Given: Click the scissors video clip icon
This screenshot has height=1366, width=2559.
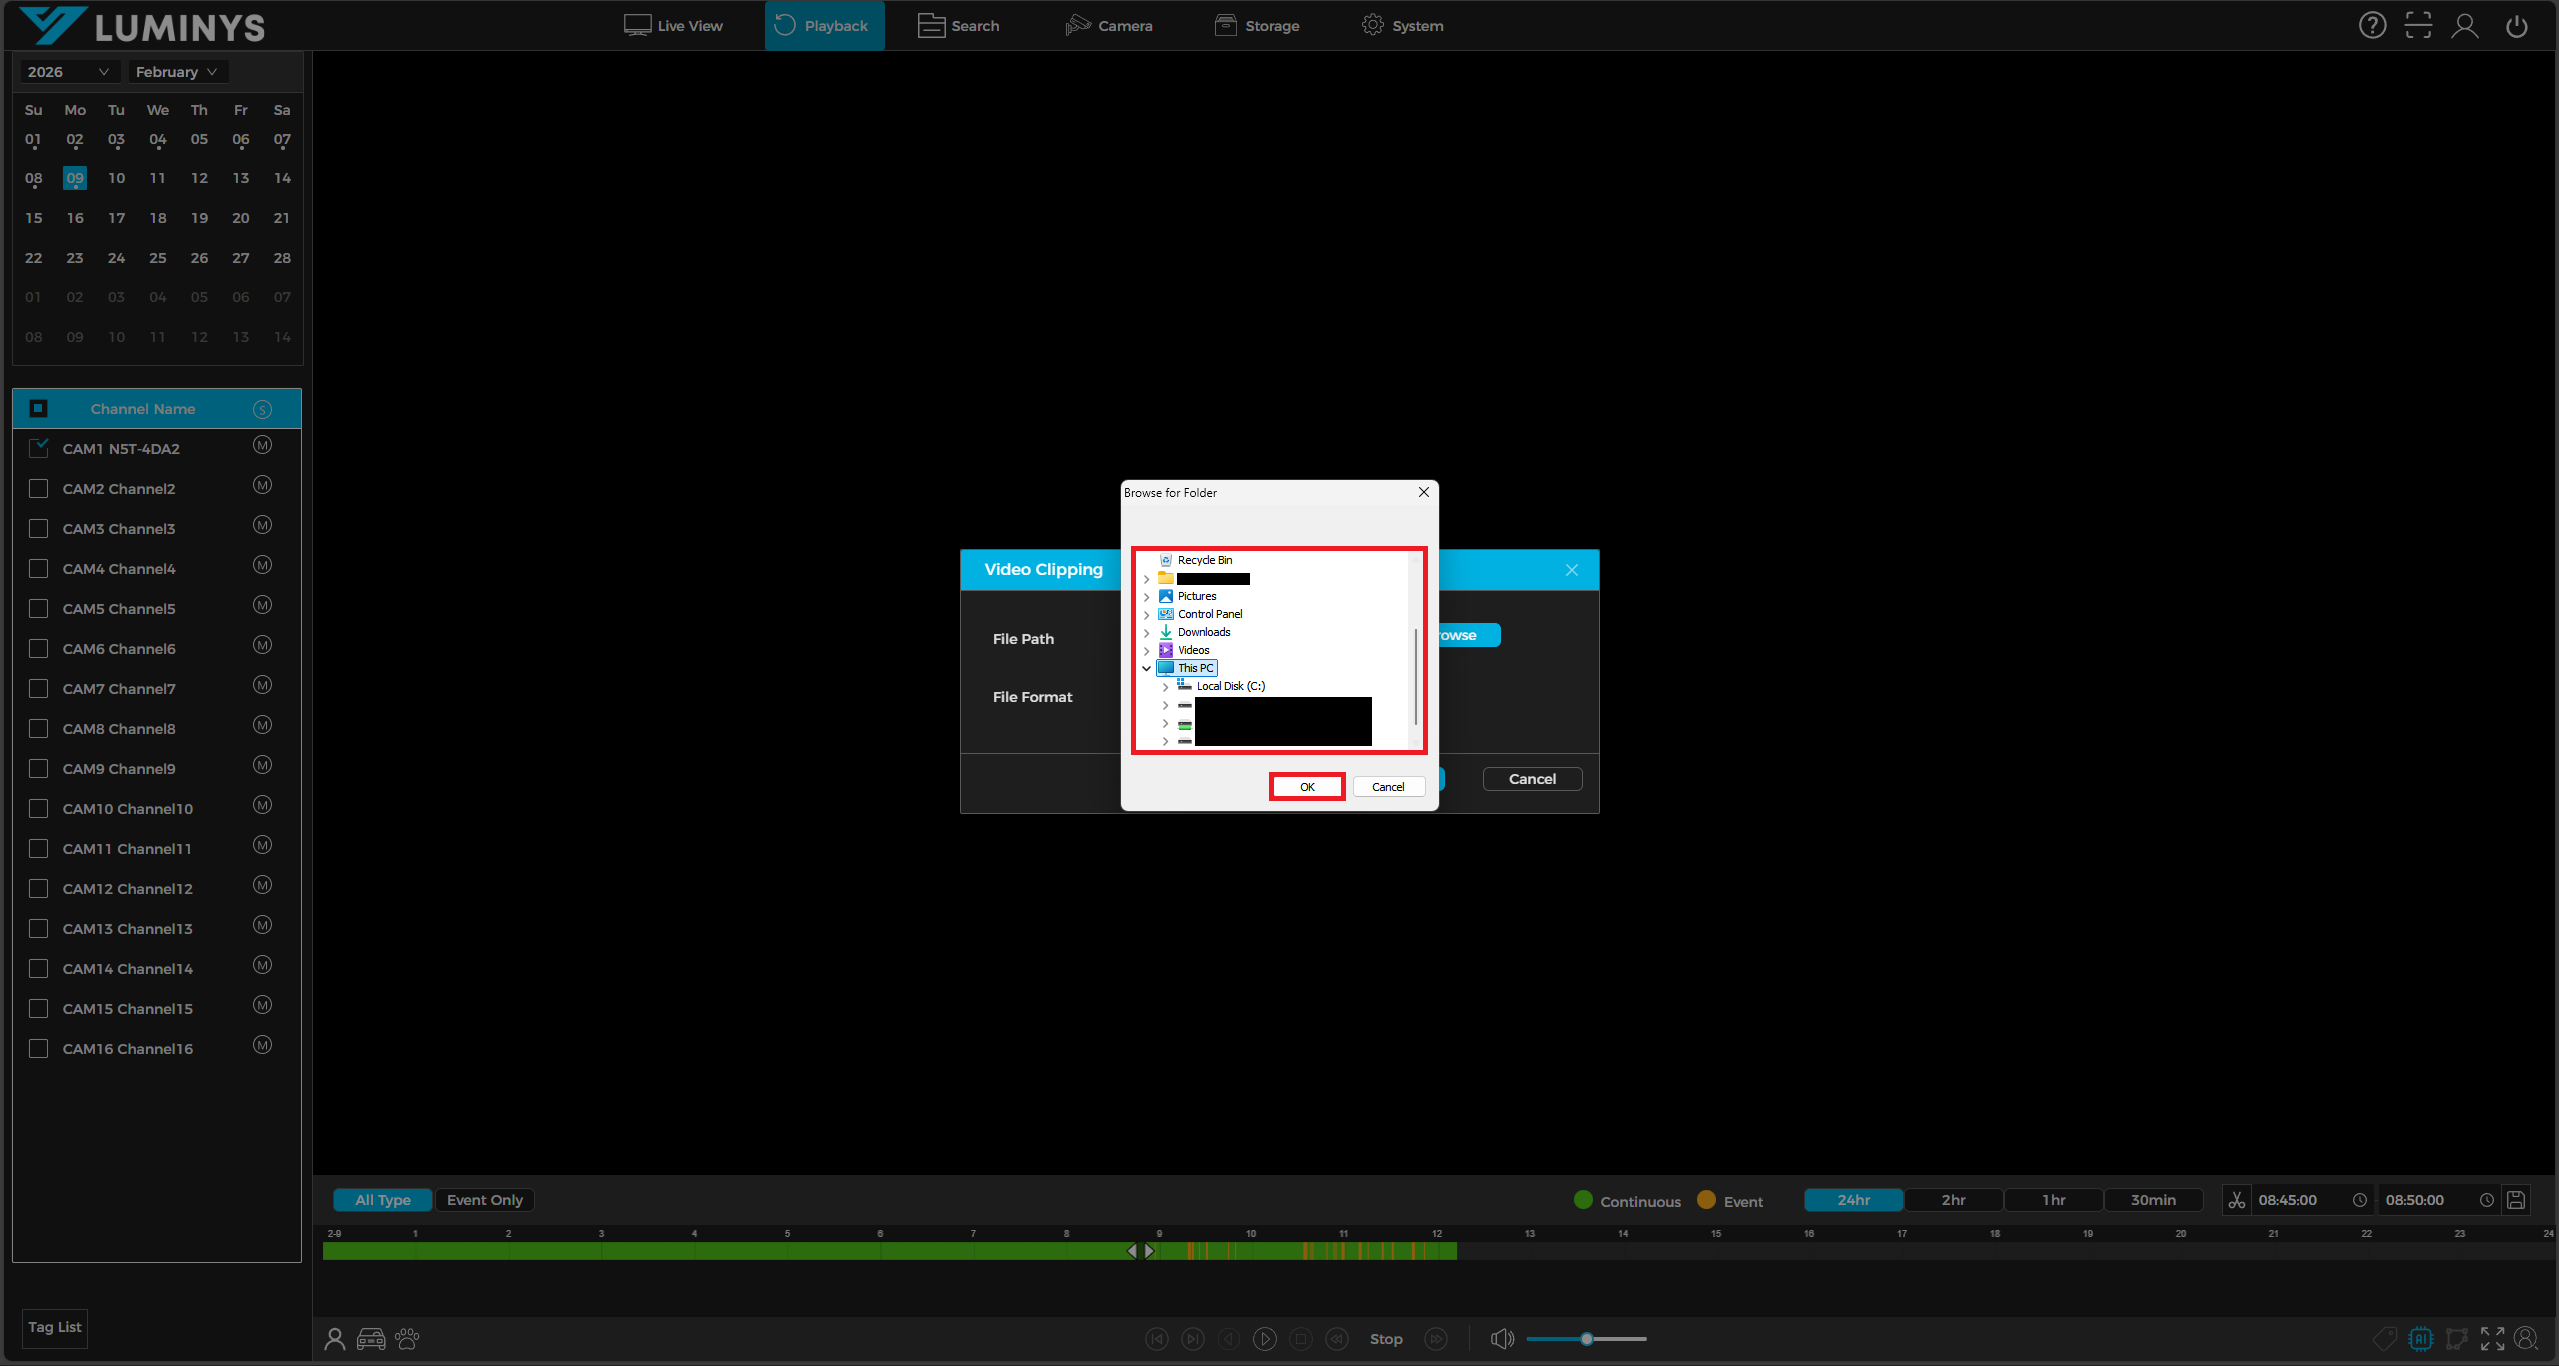Looking at the screenshot, I should tap(2236, 1200).
